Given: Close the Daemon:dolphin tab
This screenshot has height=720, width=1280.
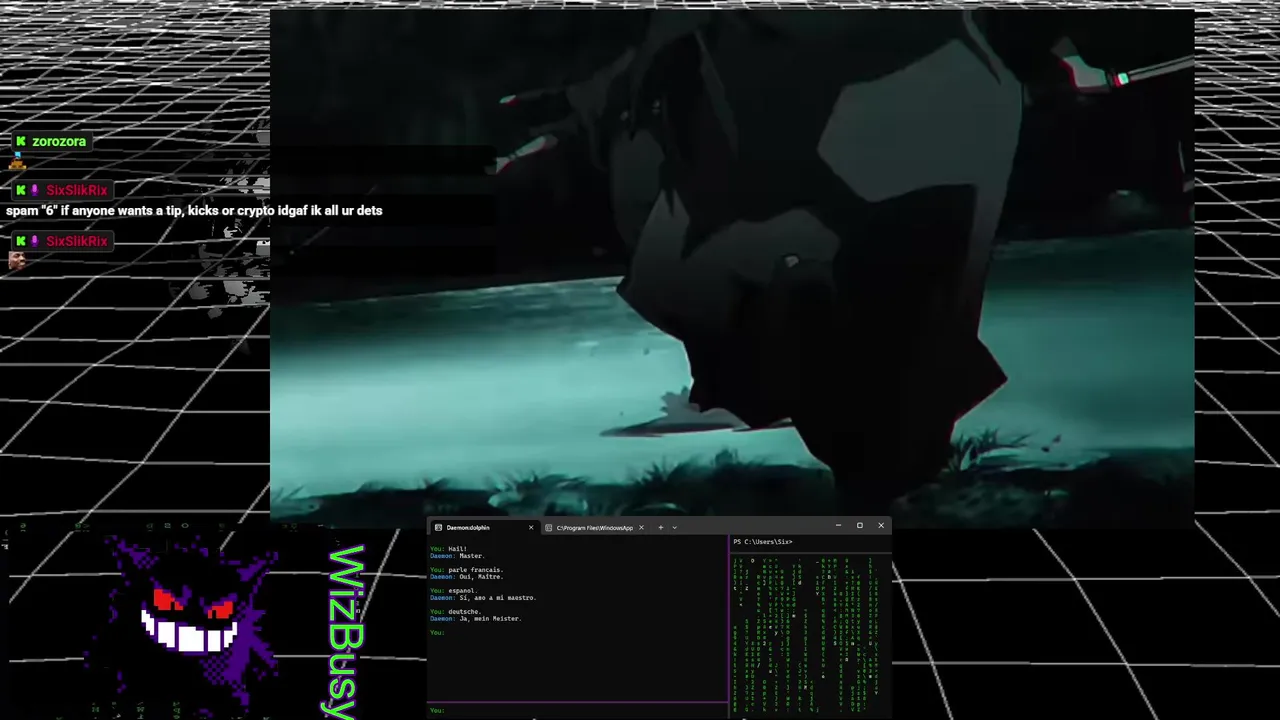Looking at the screenshot, I should (x=531, y=527).
